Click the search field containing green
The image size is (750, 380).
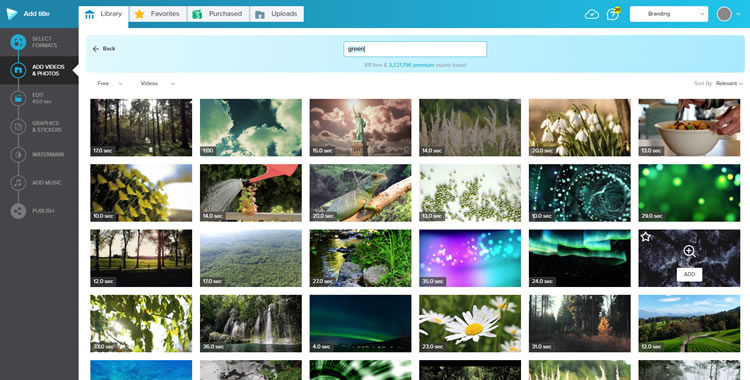pos(415,49)
